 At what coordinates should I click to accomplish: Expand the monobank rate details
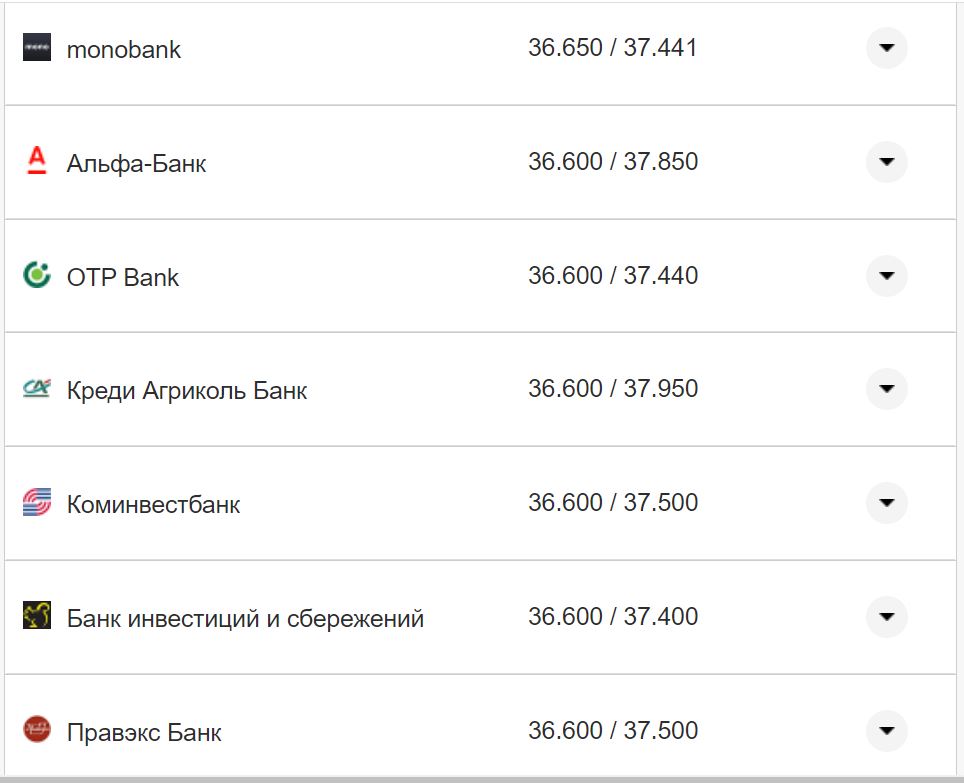886,47
